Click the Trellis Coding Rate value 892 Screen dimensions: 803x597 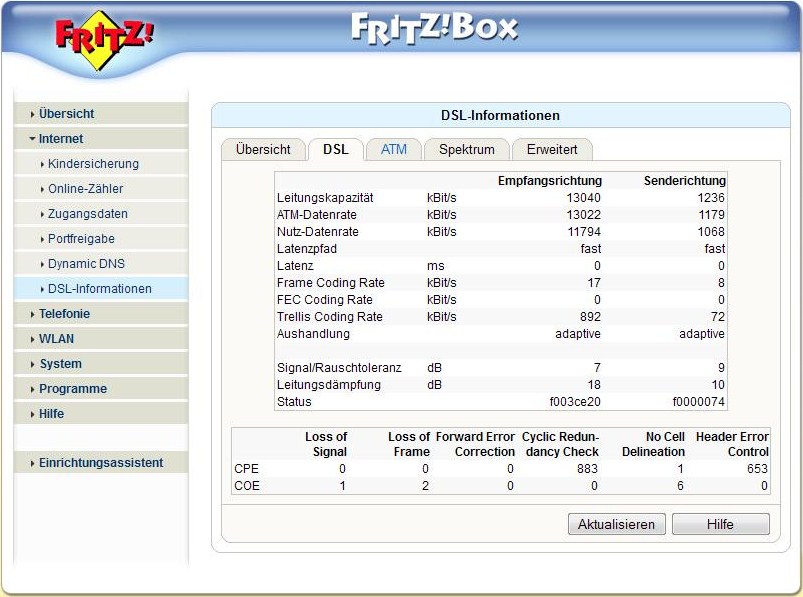click(590, 316)
